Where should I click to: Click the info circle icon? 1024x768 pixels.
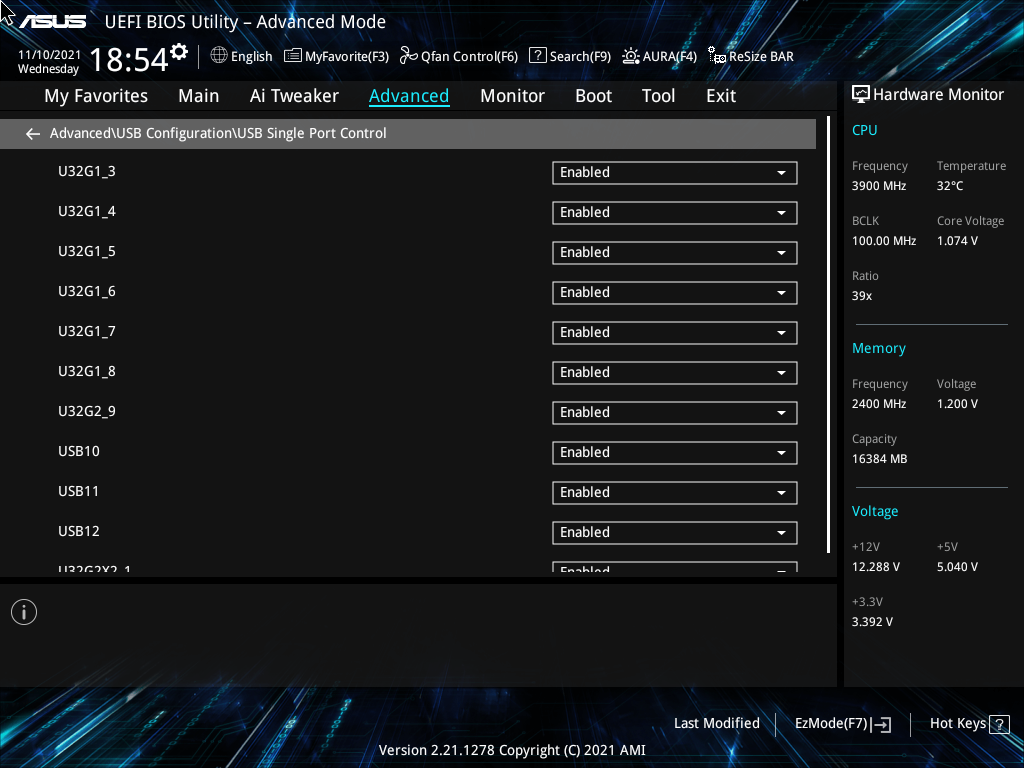(24, 612)
